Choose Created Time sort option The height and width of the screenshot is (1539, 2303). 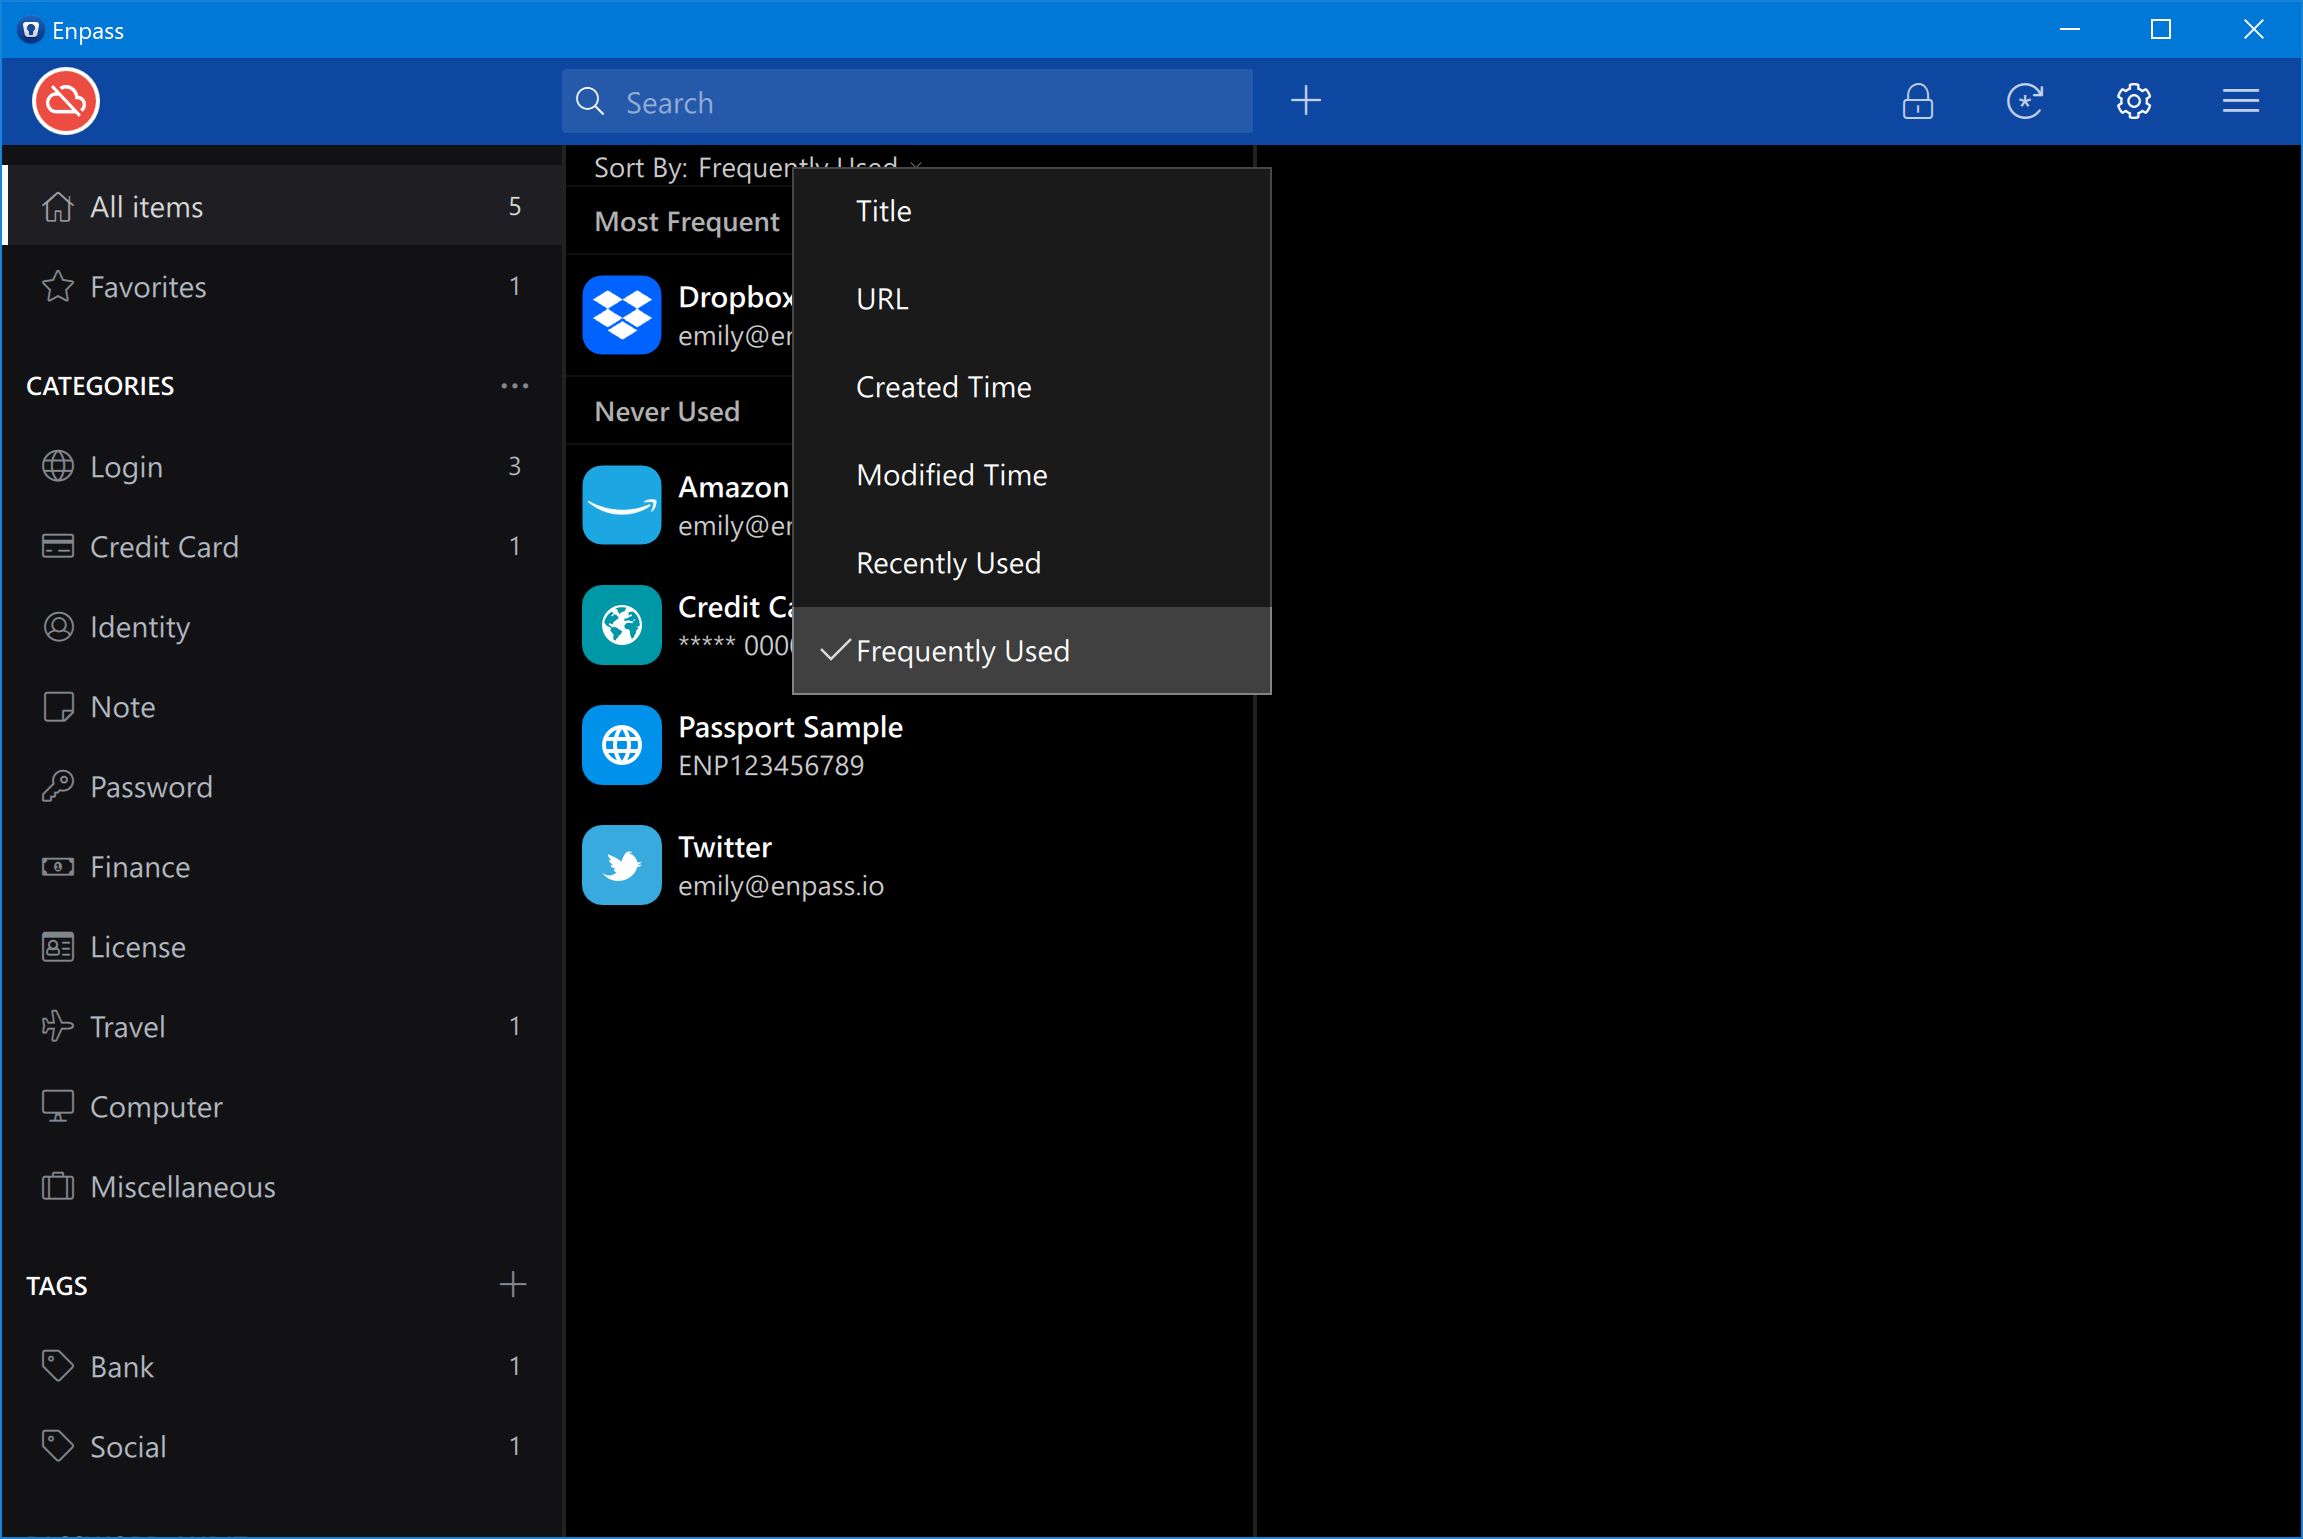click(x=1032, y=387)
